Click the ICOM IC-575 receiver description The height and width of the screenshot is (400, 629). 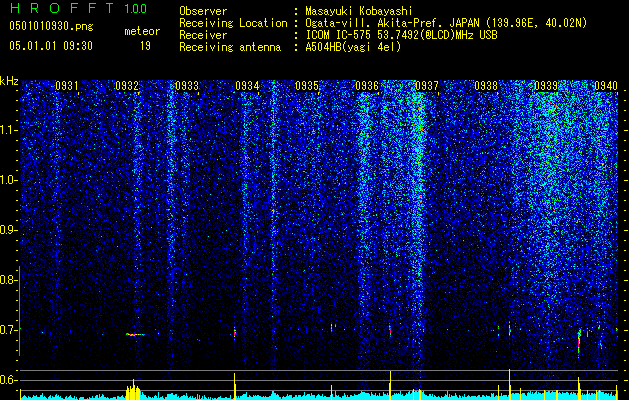pos(401,35)
